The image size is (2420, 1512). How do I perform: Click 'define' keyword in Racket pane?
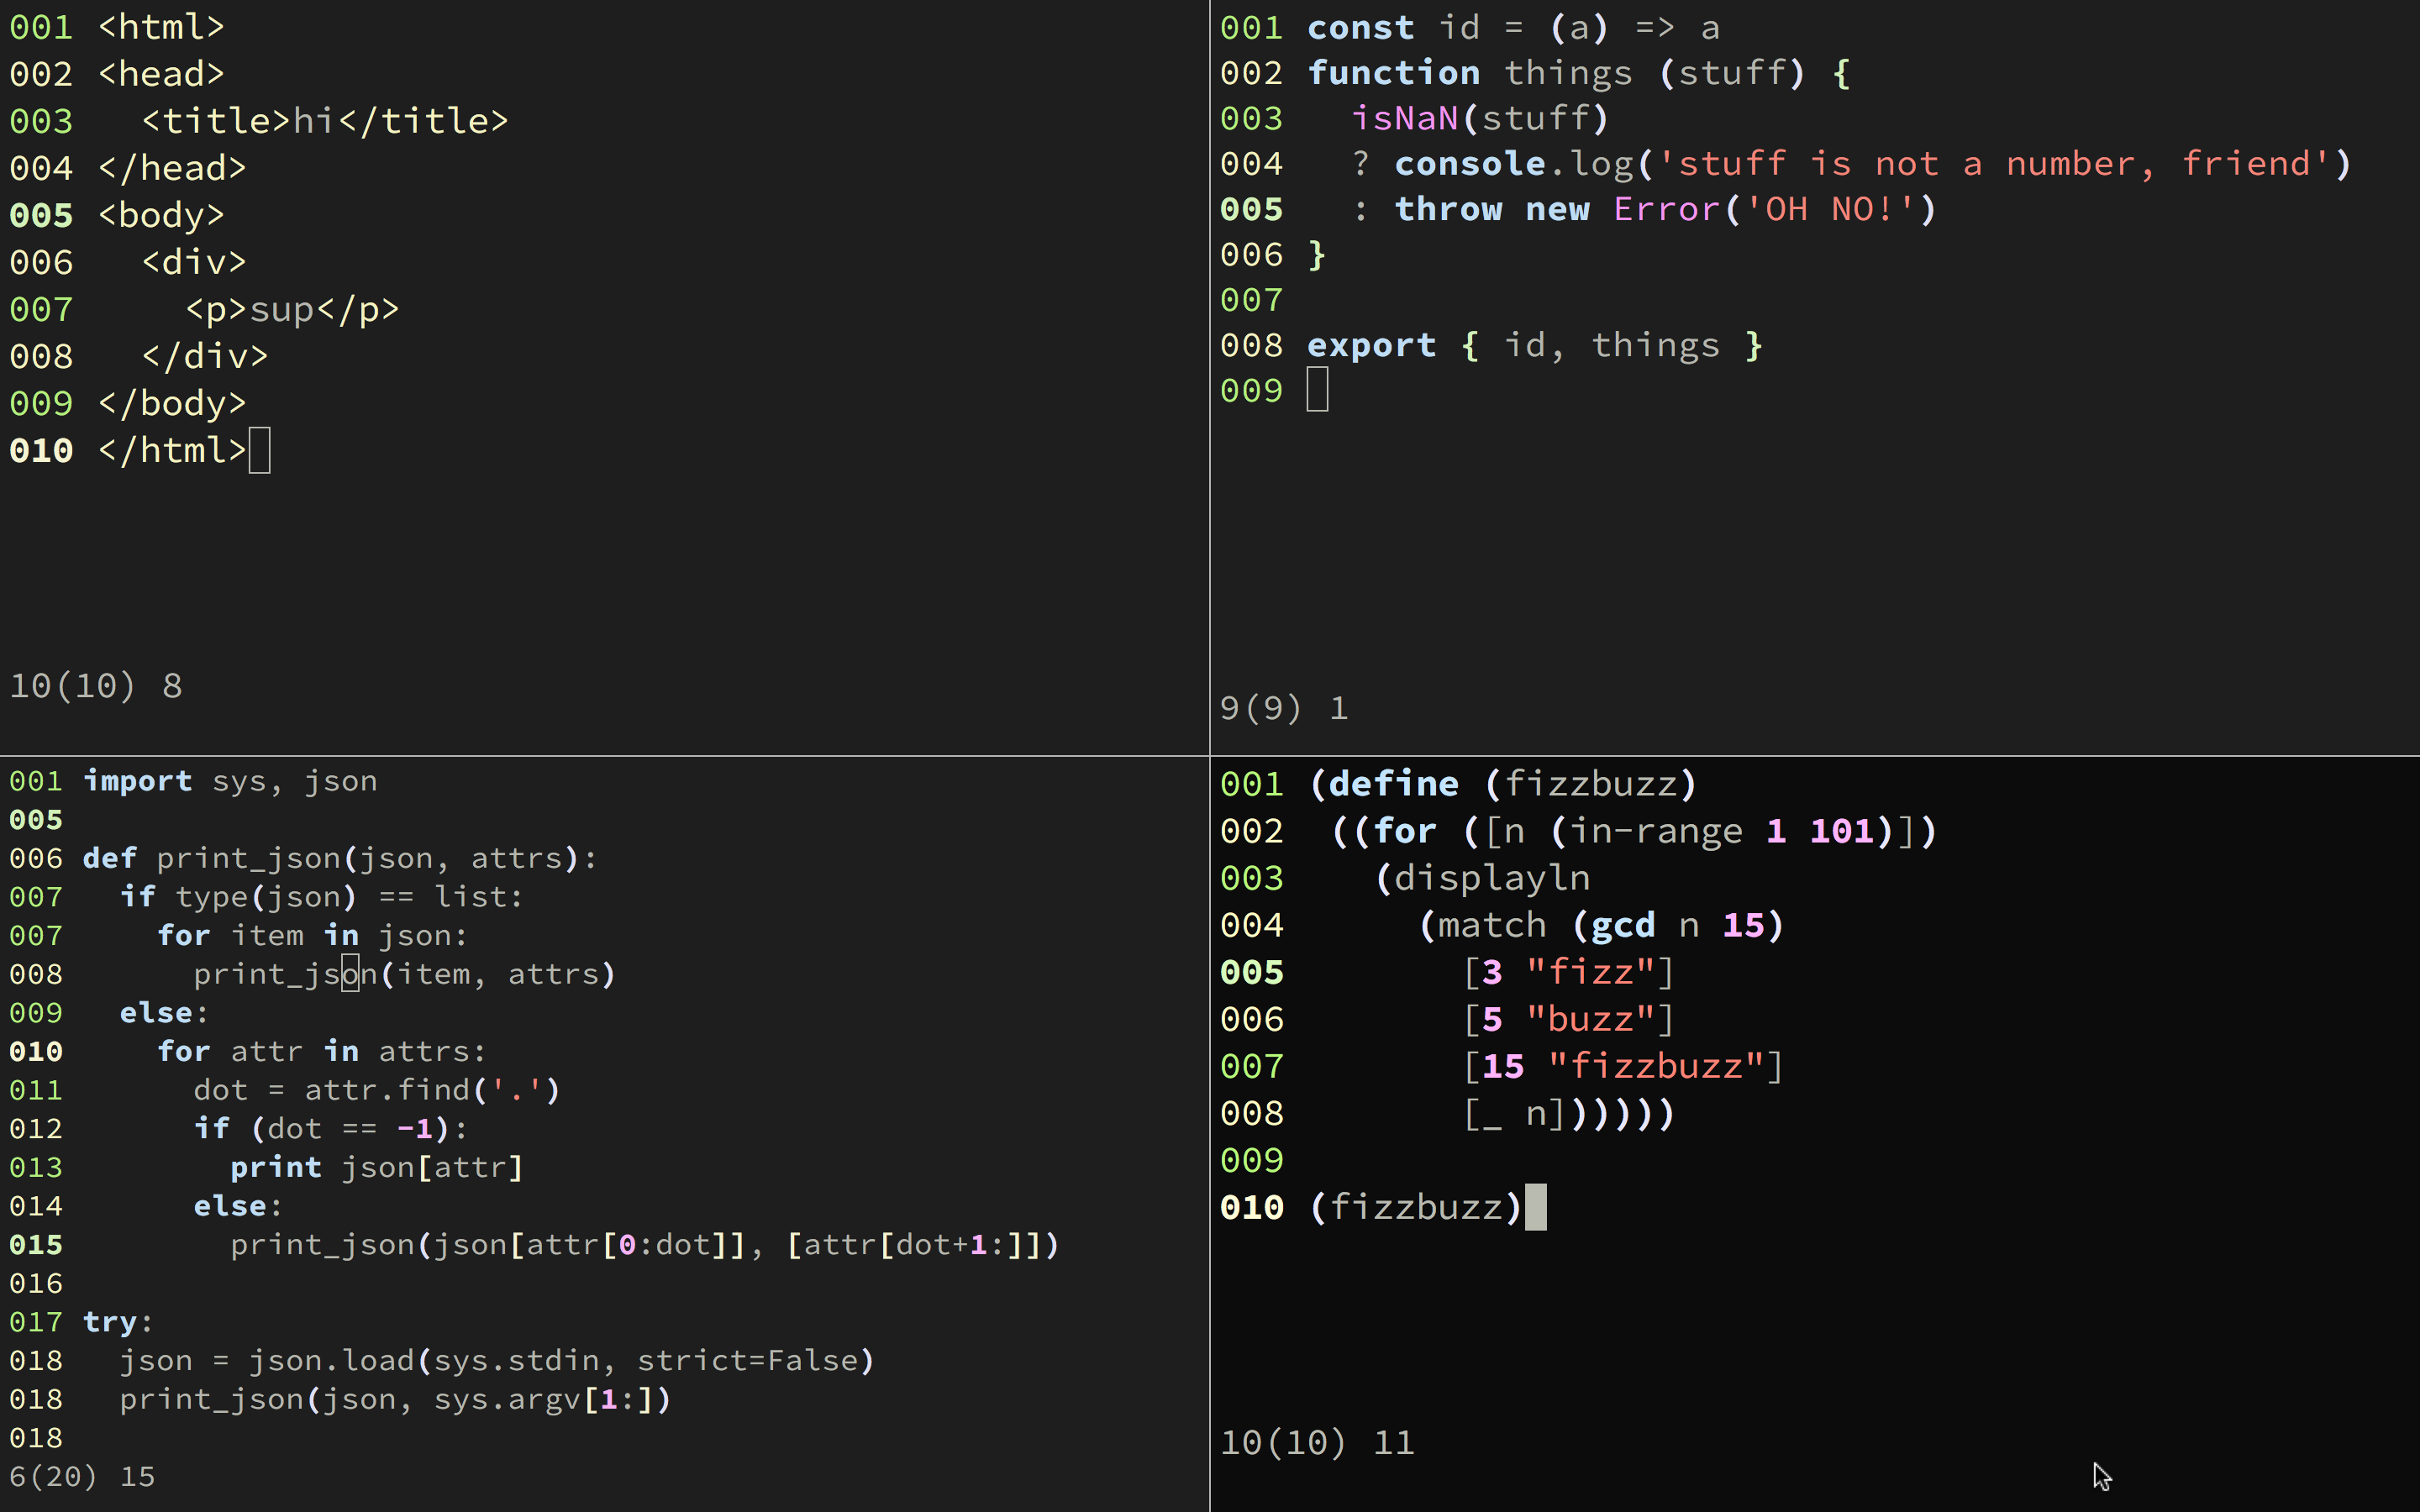pyautogui.click(x=1393, y=784)
